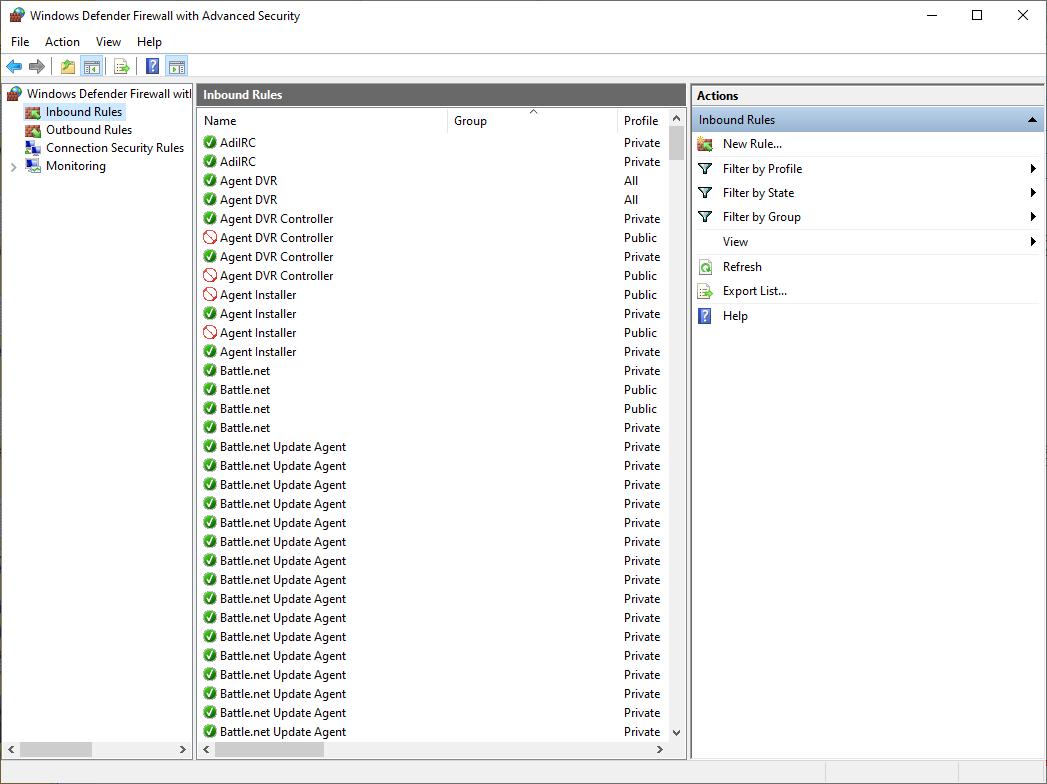1047x784 pixels.
Task: Click the Connection Security Rules tree icon
Action: point(33,148)
